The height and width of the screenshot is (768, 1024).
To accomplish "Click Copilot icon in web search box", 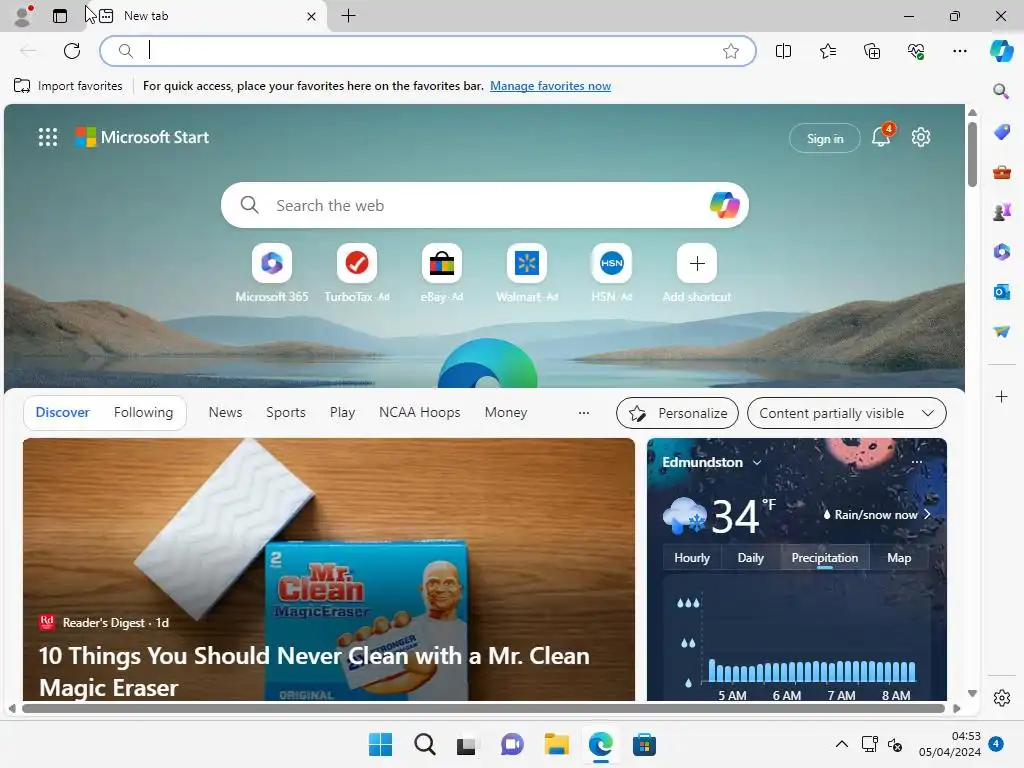I will 724,205.
